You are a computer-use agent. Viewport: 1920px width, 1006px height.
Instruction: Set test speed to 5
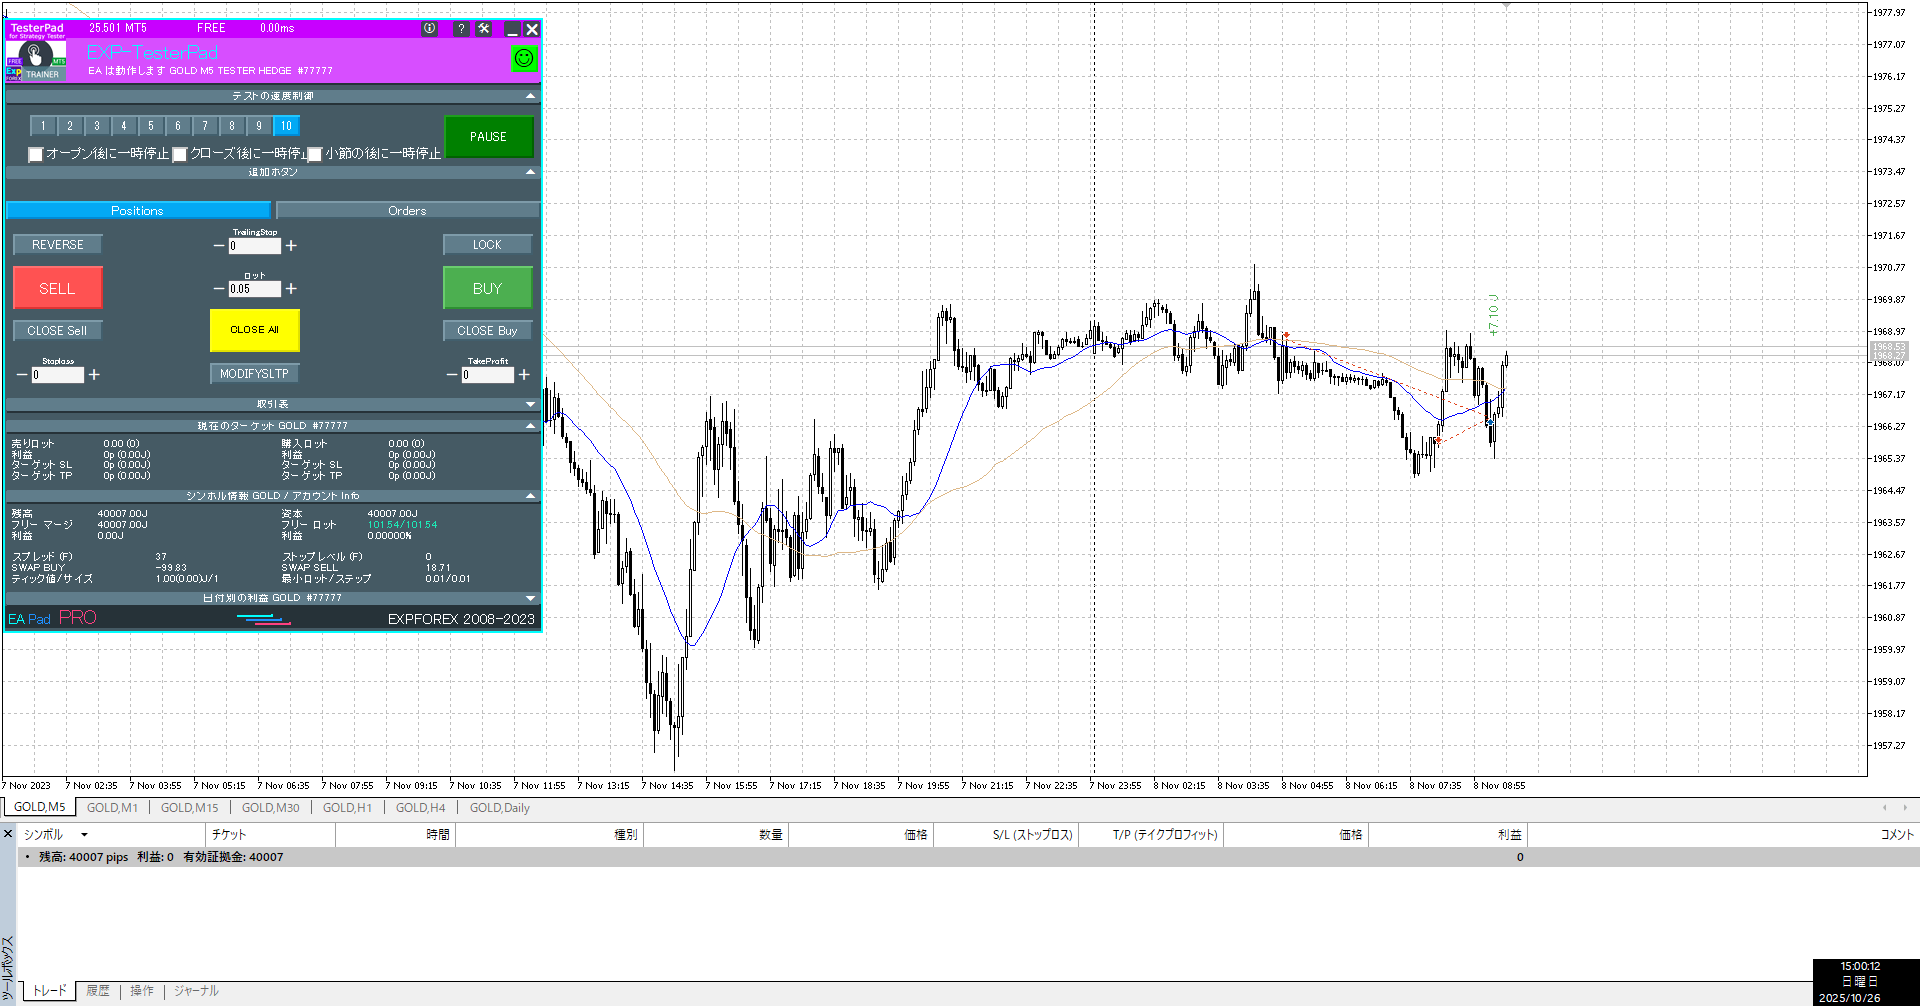click(151, 126)
